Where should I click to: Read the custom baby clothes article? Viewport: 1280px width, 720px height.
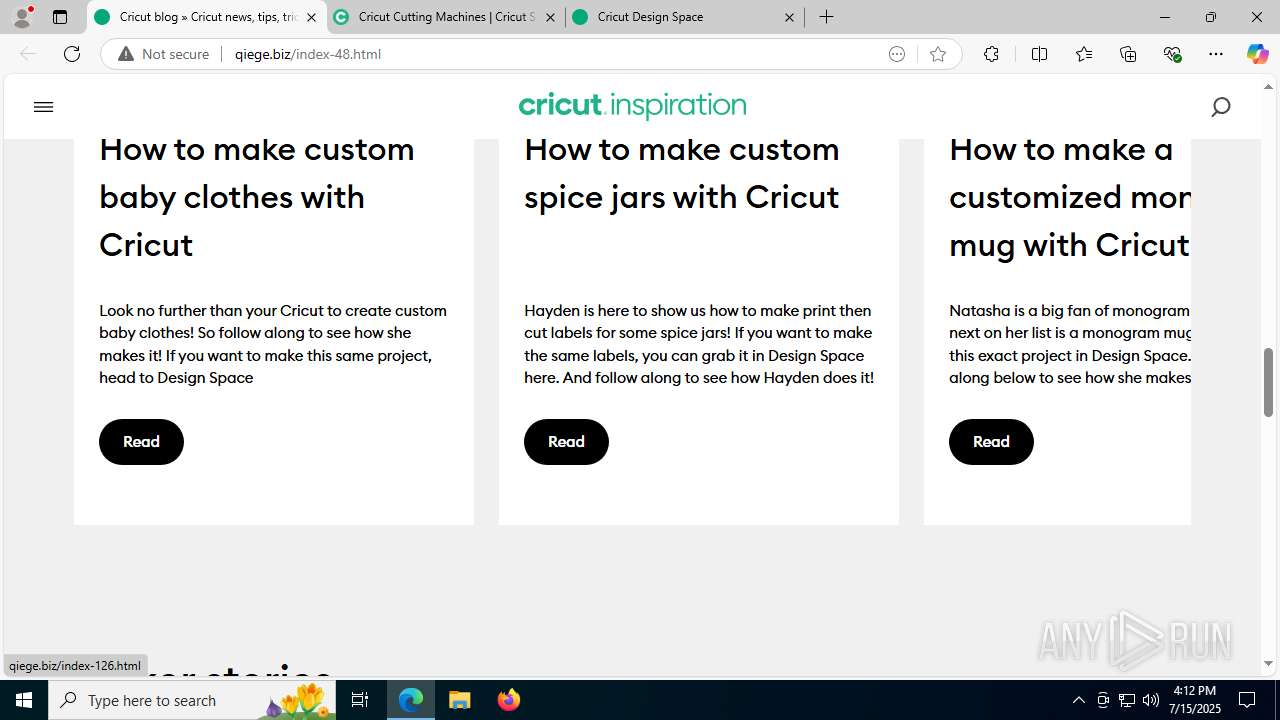tap(141, 442)
